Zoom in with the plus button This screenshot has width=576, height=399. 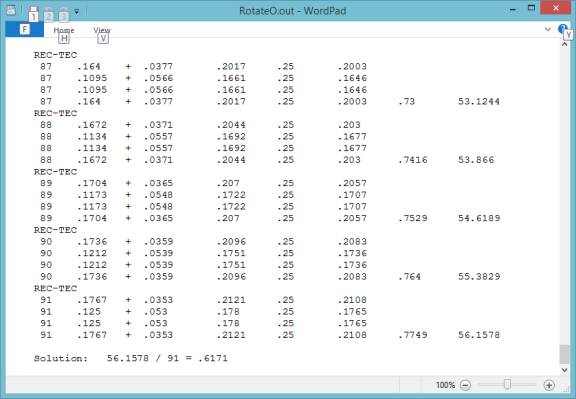pos(549,385)
